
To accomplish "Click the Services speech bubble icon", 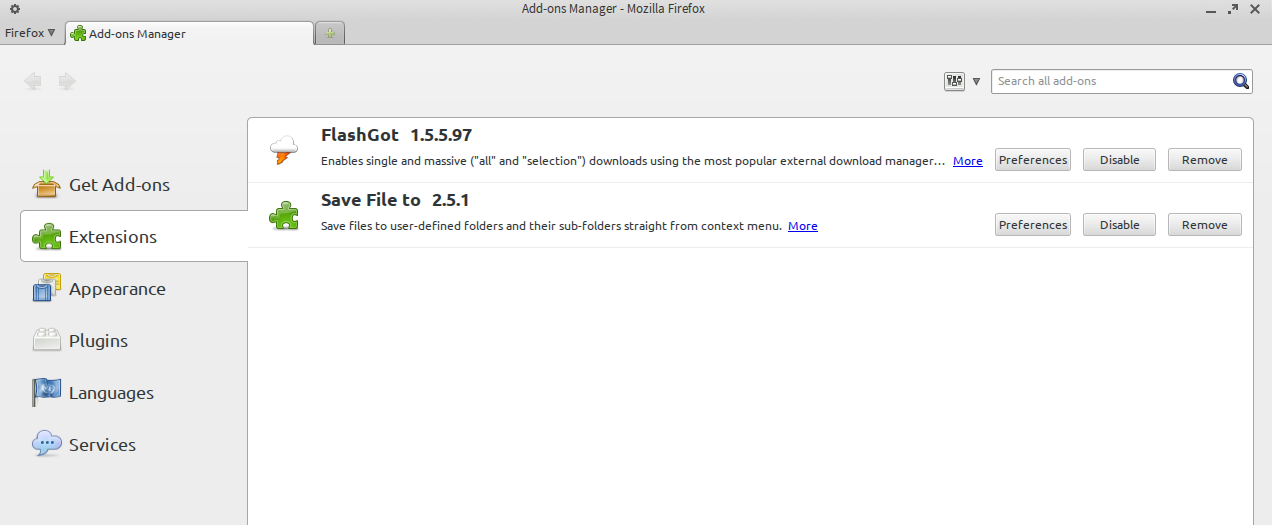I will 47,444.
